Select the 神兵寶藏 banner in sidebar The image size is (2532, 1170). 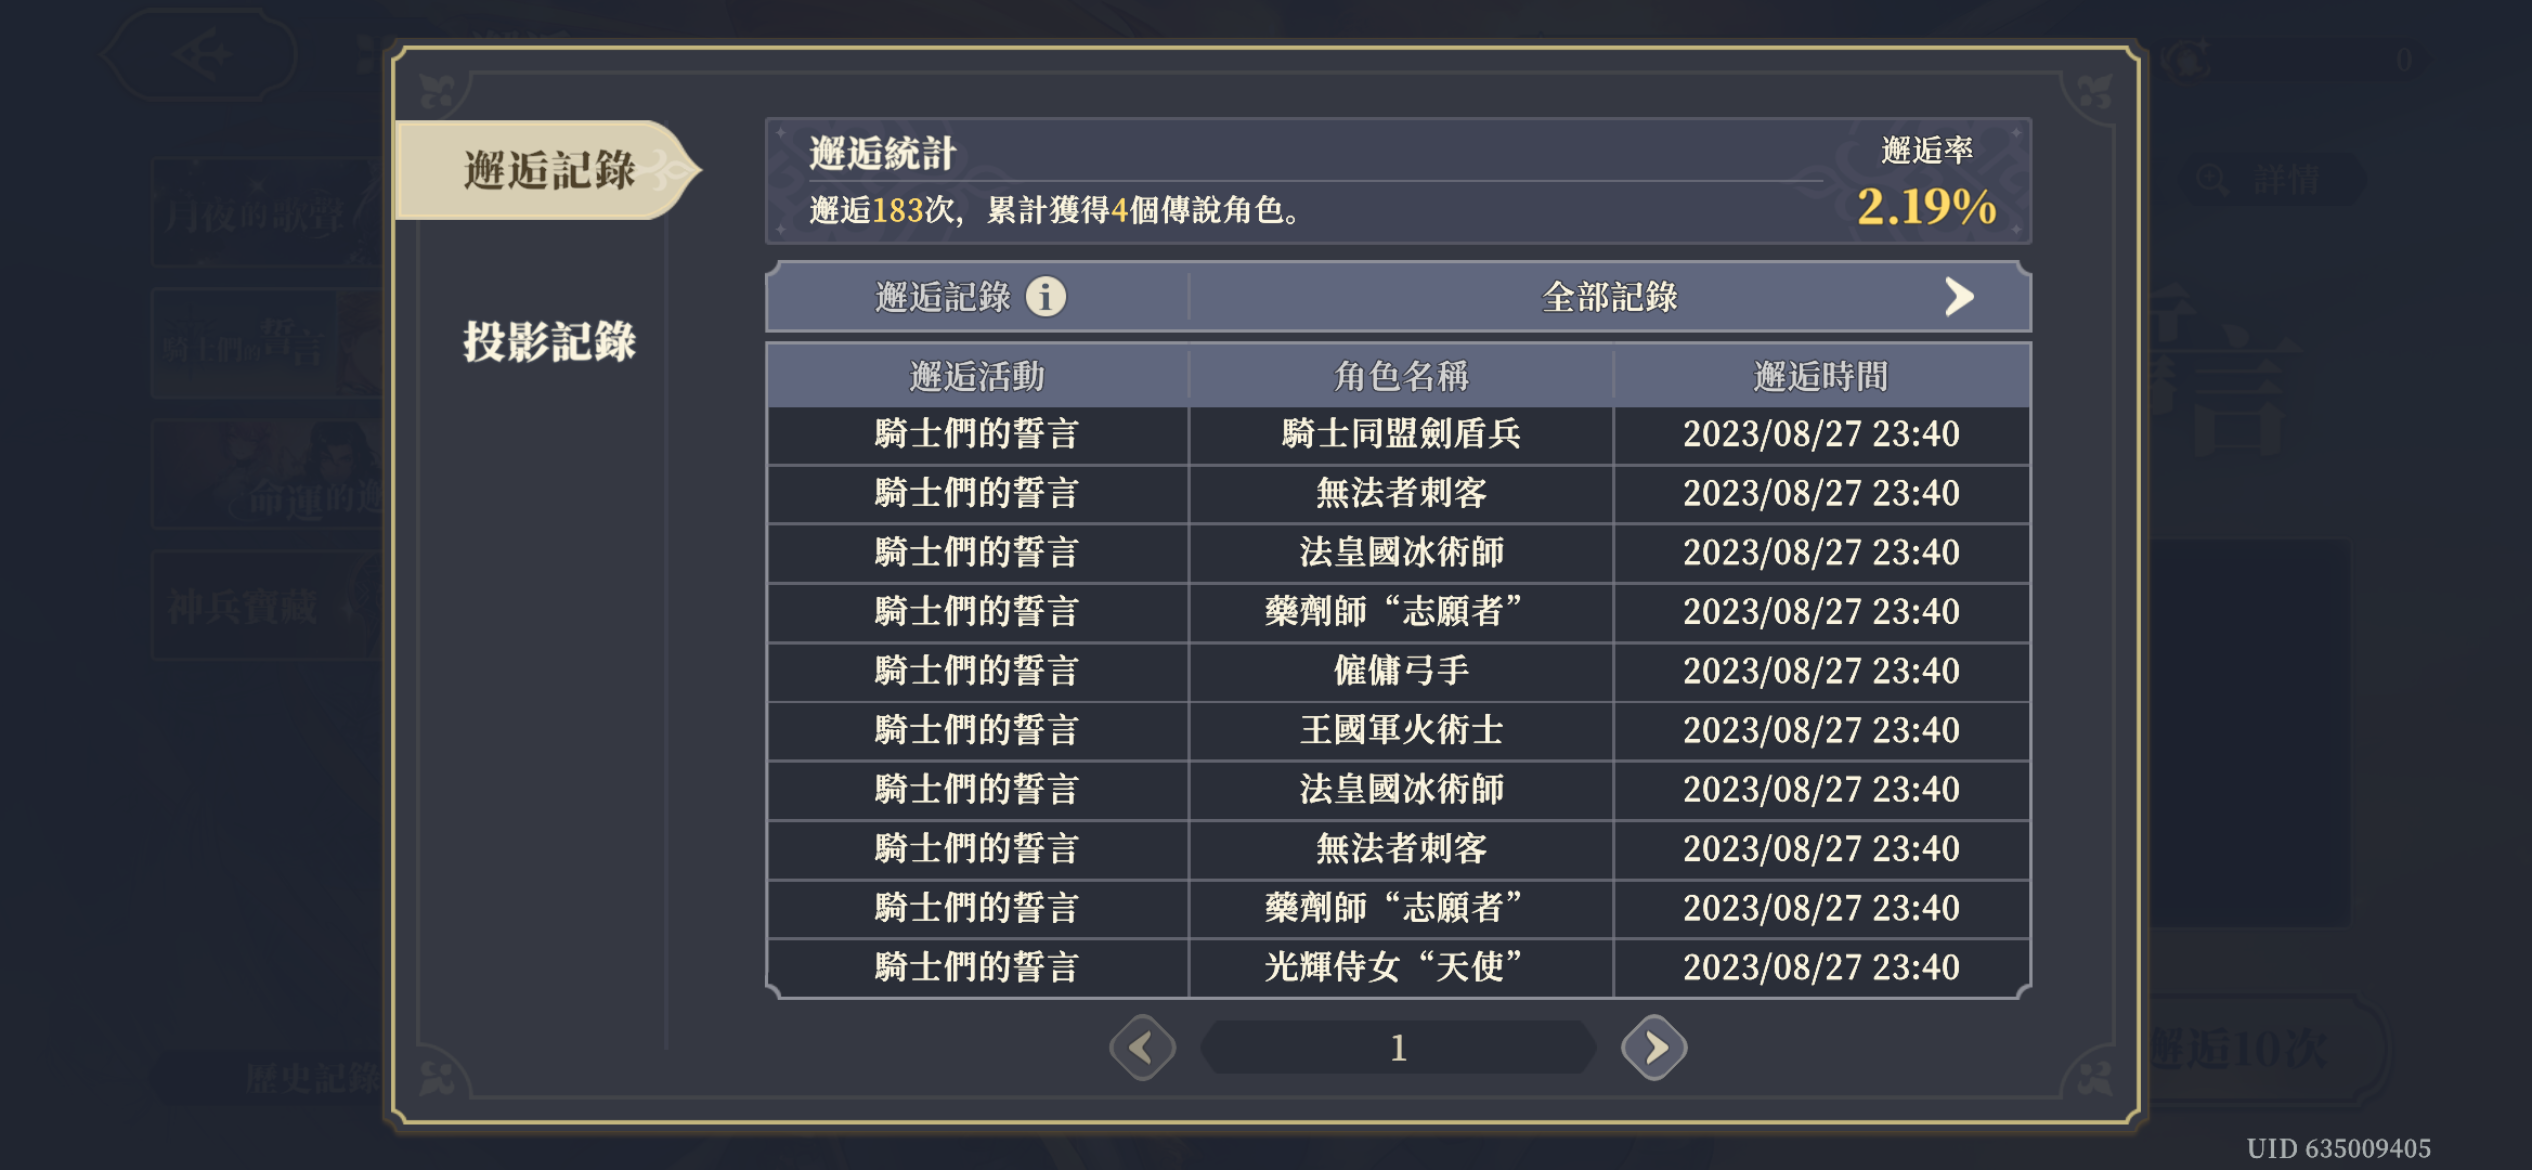coord(268,607)
